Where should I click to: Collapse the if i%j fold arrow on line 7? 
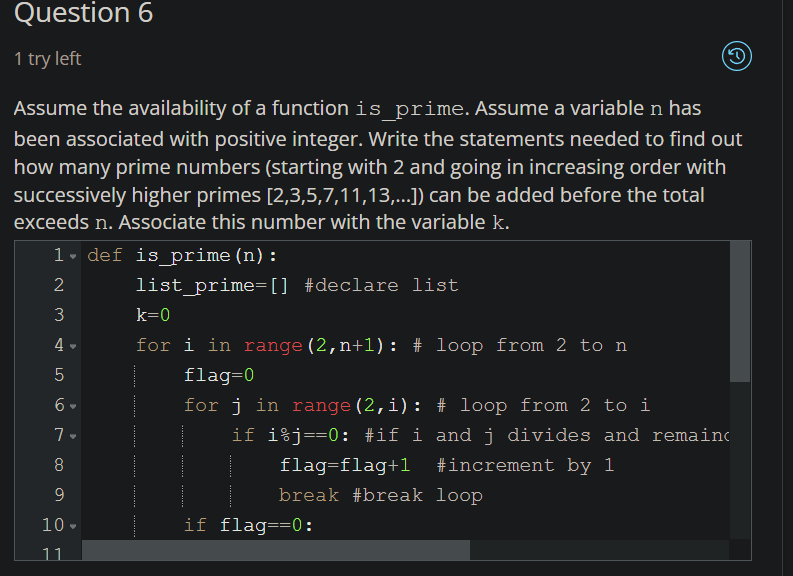coord(73,436)
